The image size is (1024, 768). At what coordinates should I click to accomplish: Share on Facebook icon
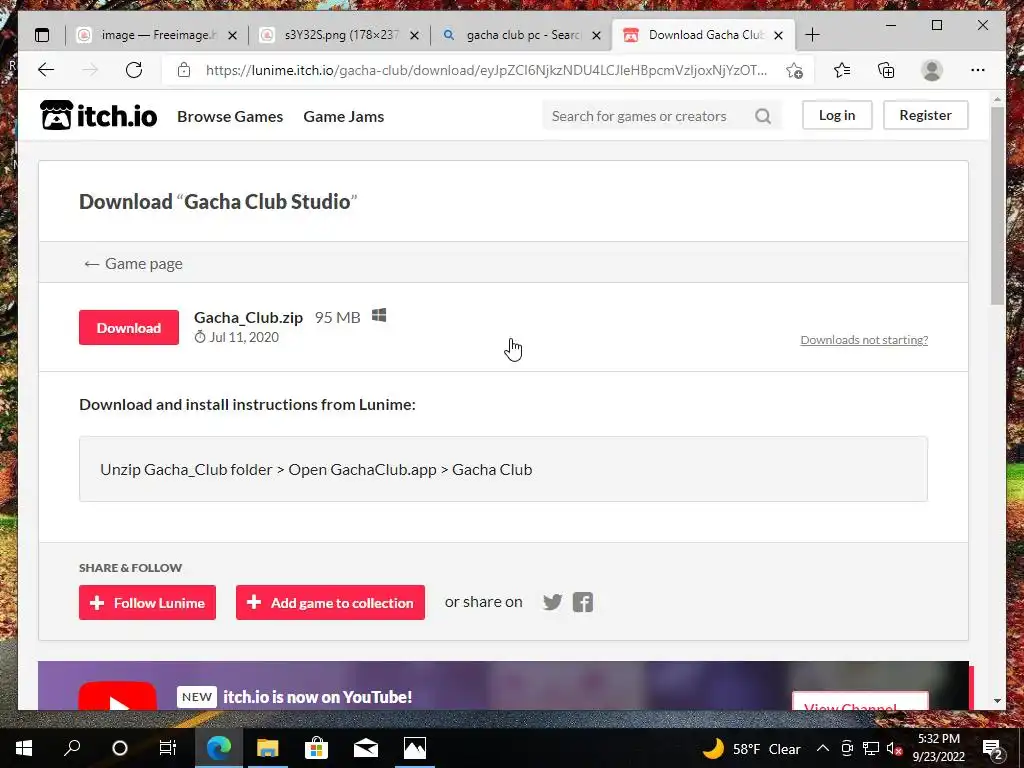pos(583,602)
